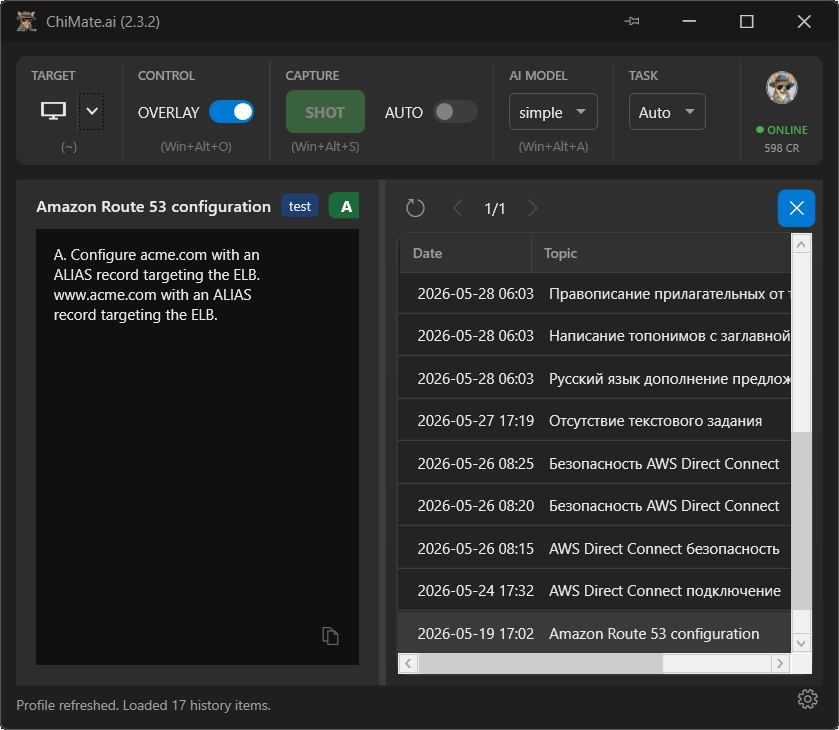Screen dimensions: 839x730
Task: Open the AI model 'simple' dropdown
Action: pyautogui.click(x=553, y=112)
